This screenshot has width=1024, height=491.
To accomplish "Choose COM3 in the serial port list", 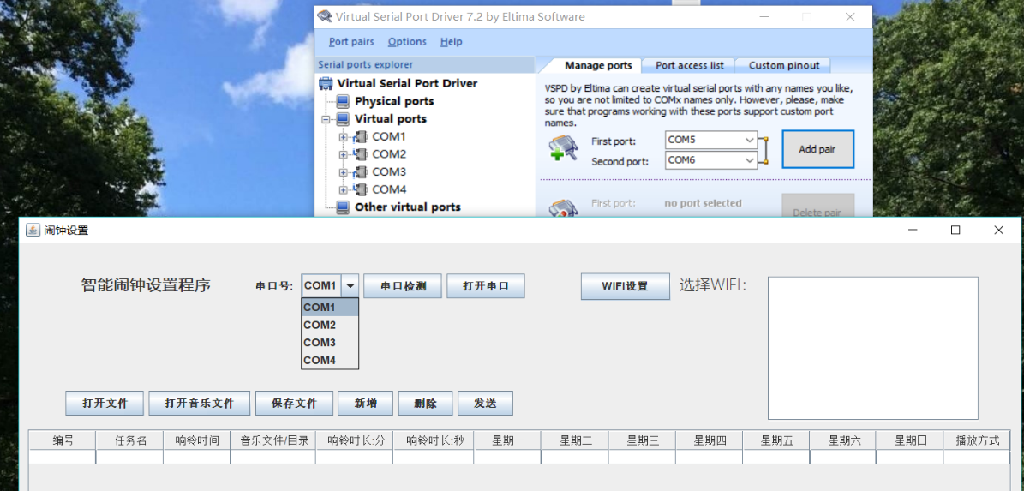I will [330, 342].
